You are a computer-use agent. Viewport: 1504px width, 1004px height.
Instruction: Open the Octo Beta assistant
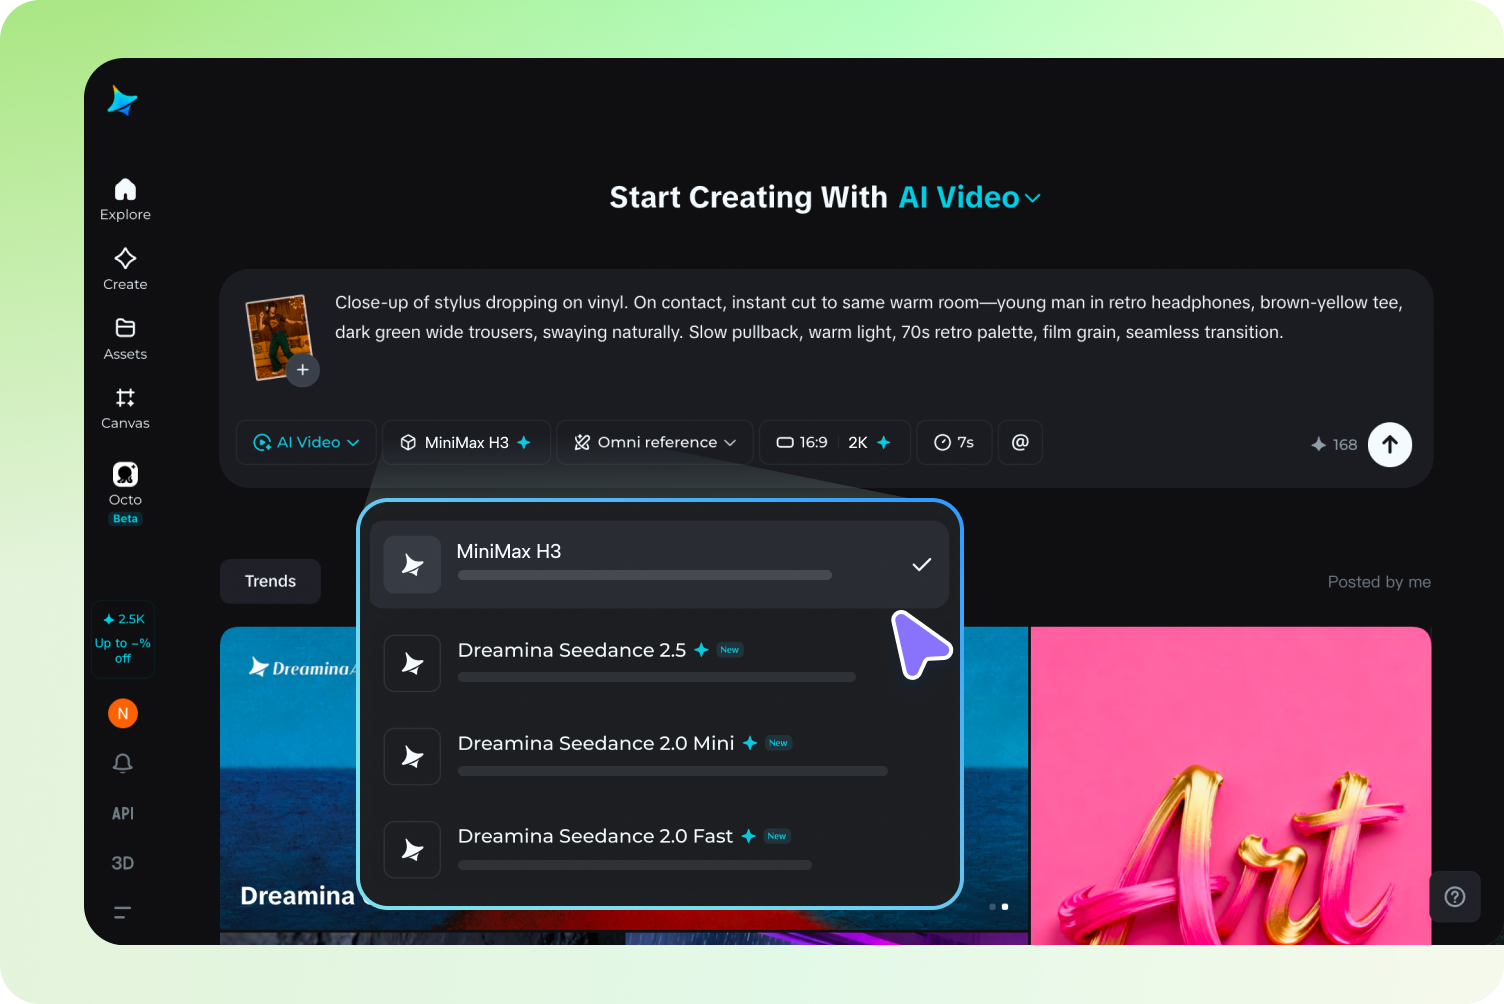(125, 492)
